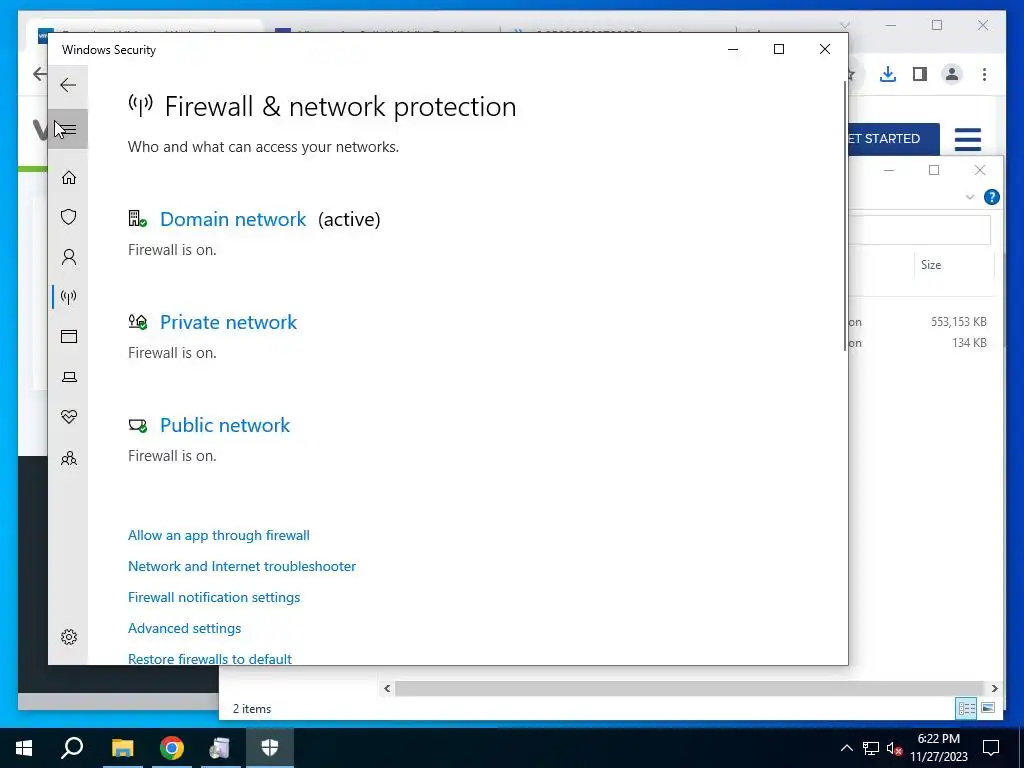Open the website hamburger menu in Chrome
1024x768 pixels.
tap(968, 139)
